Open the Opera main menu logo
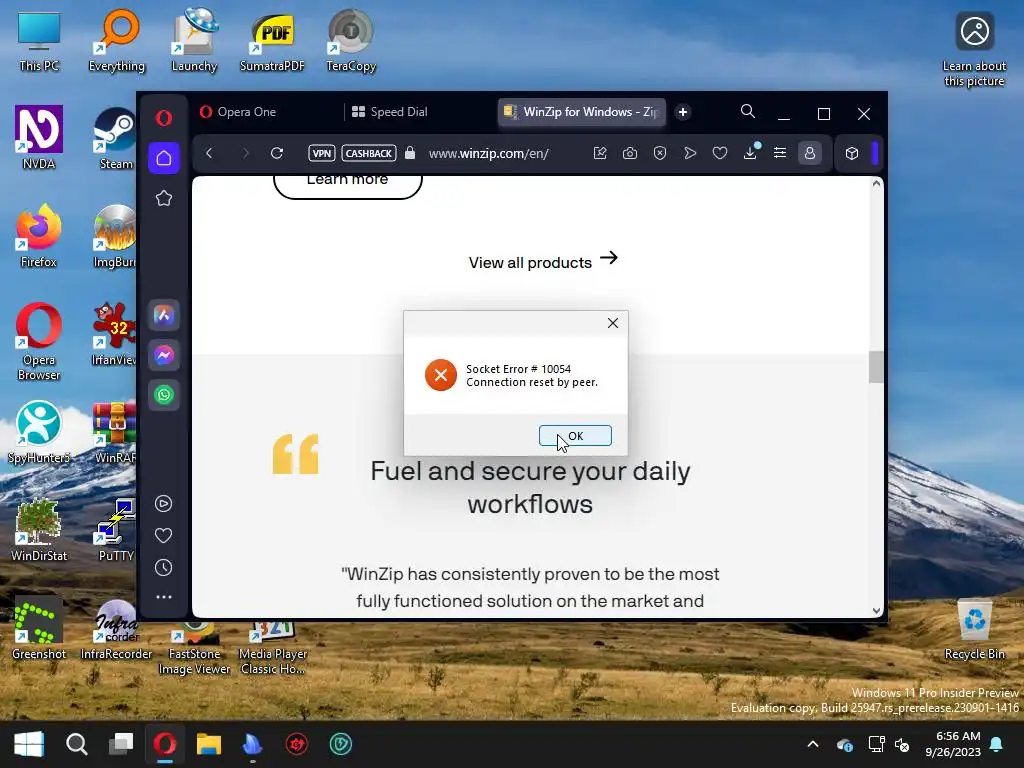The image size is (1024, 768). [x=164, y=118]
